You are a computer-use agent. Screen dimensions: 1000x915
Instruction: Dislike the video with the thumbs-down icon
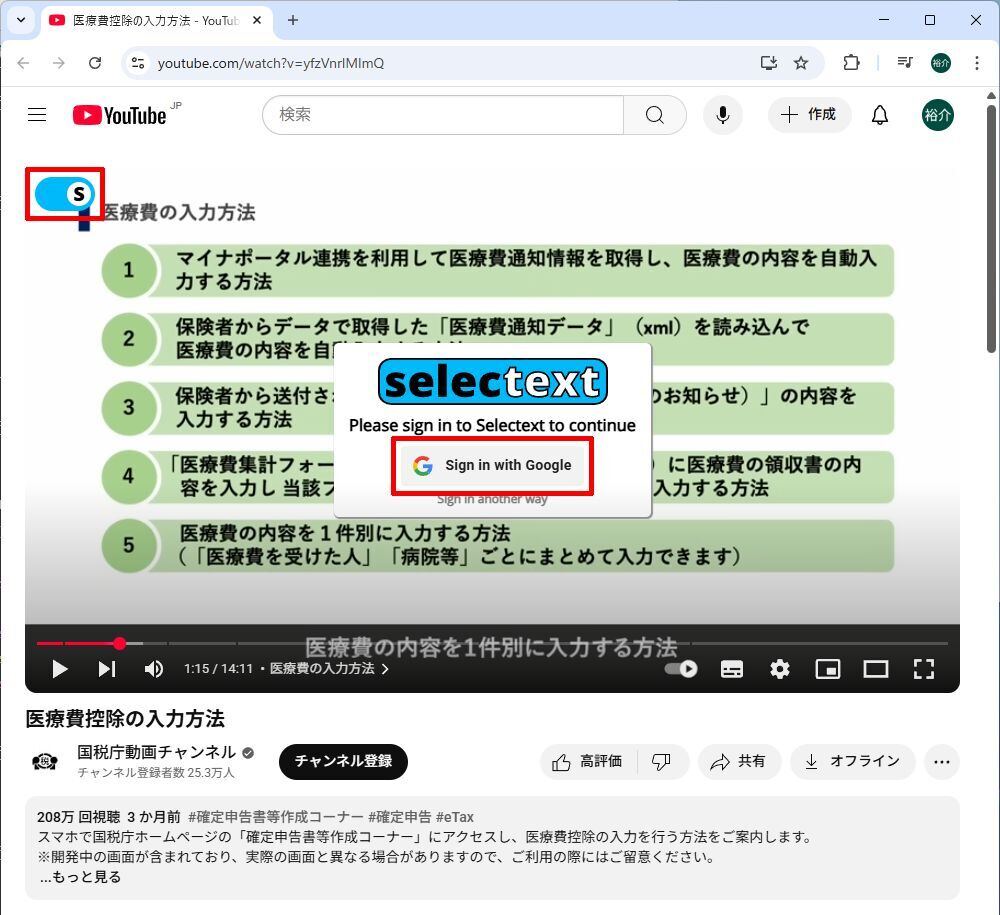click(662, 761)
